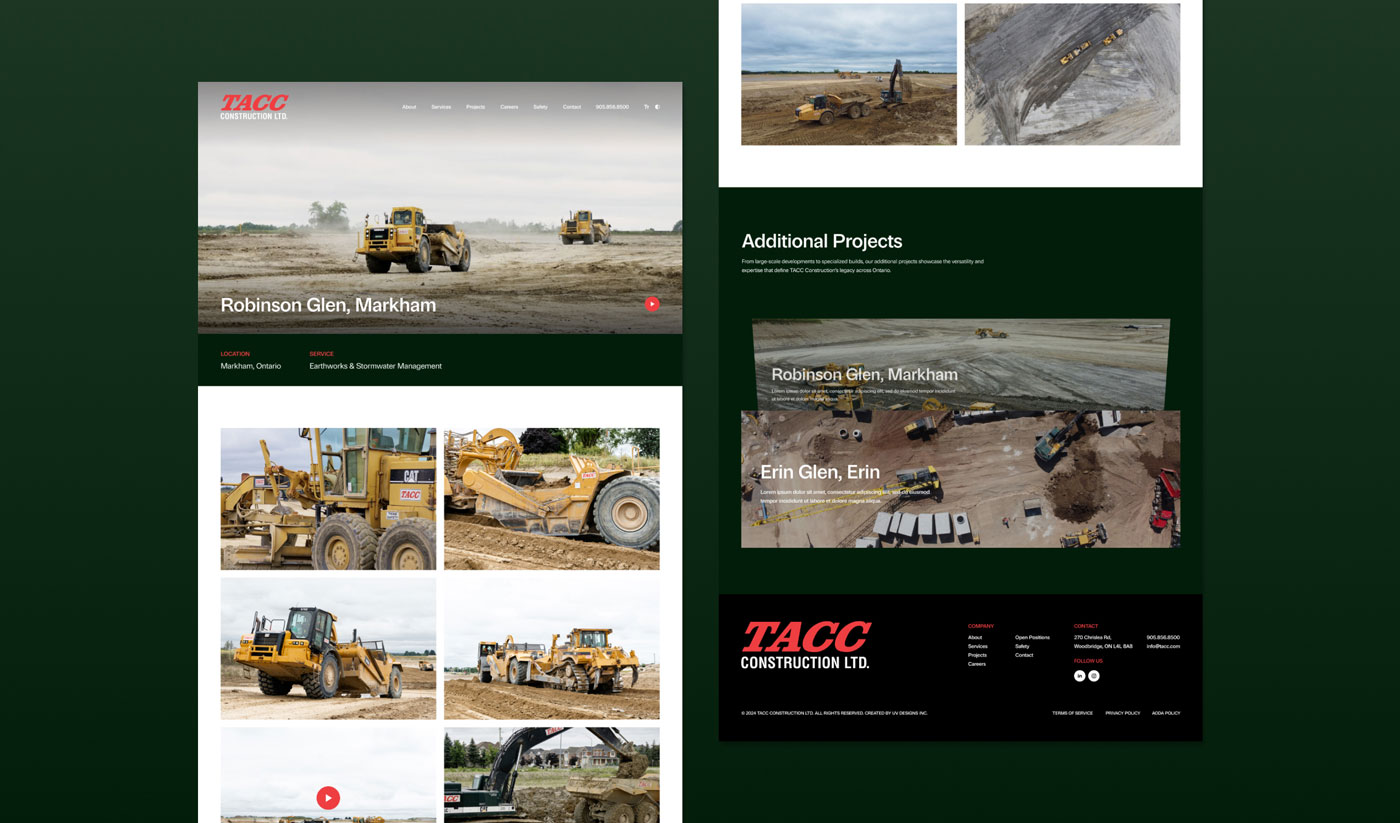
Task: Play the Robinson Glen hero video
Action: point(651,303)
